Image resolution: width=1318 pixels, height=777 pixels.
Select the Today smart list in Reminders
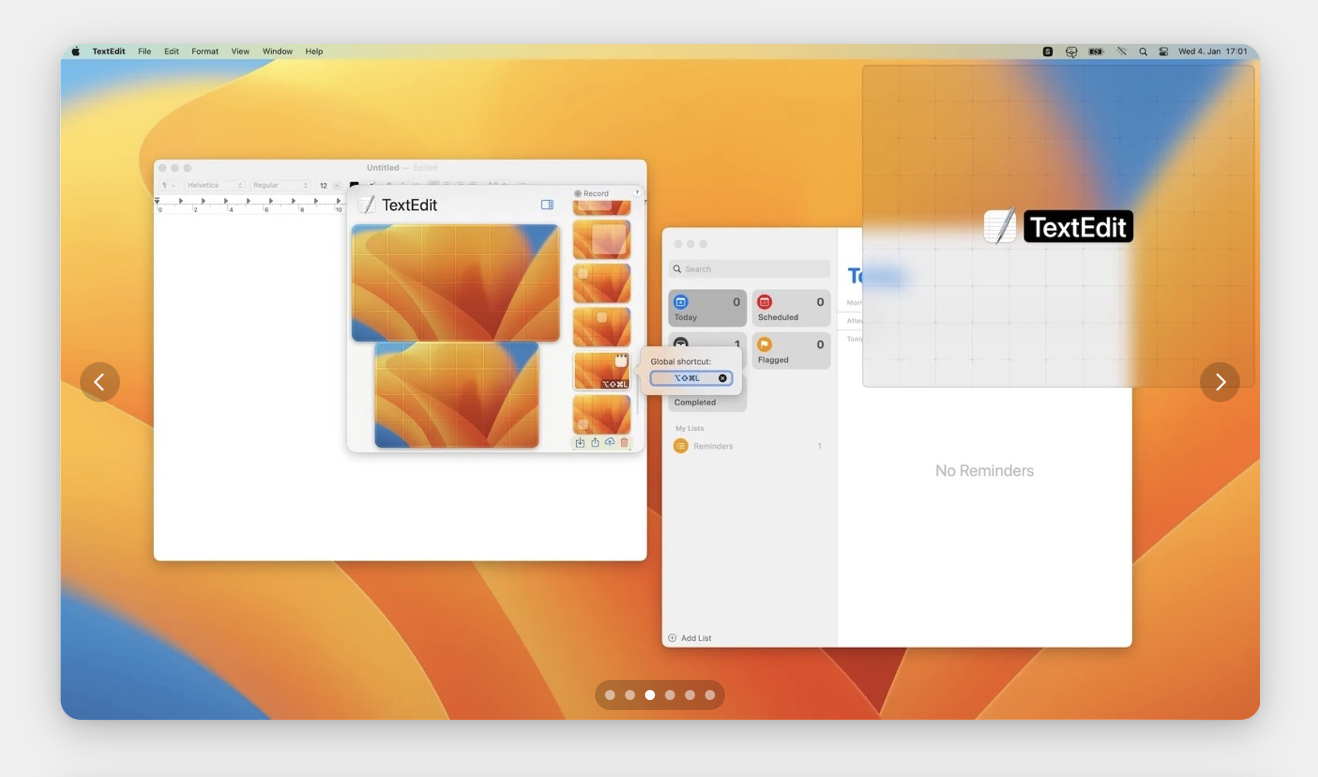pyautogui.click(x=707, y=308)
